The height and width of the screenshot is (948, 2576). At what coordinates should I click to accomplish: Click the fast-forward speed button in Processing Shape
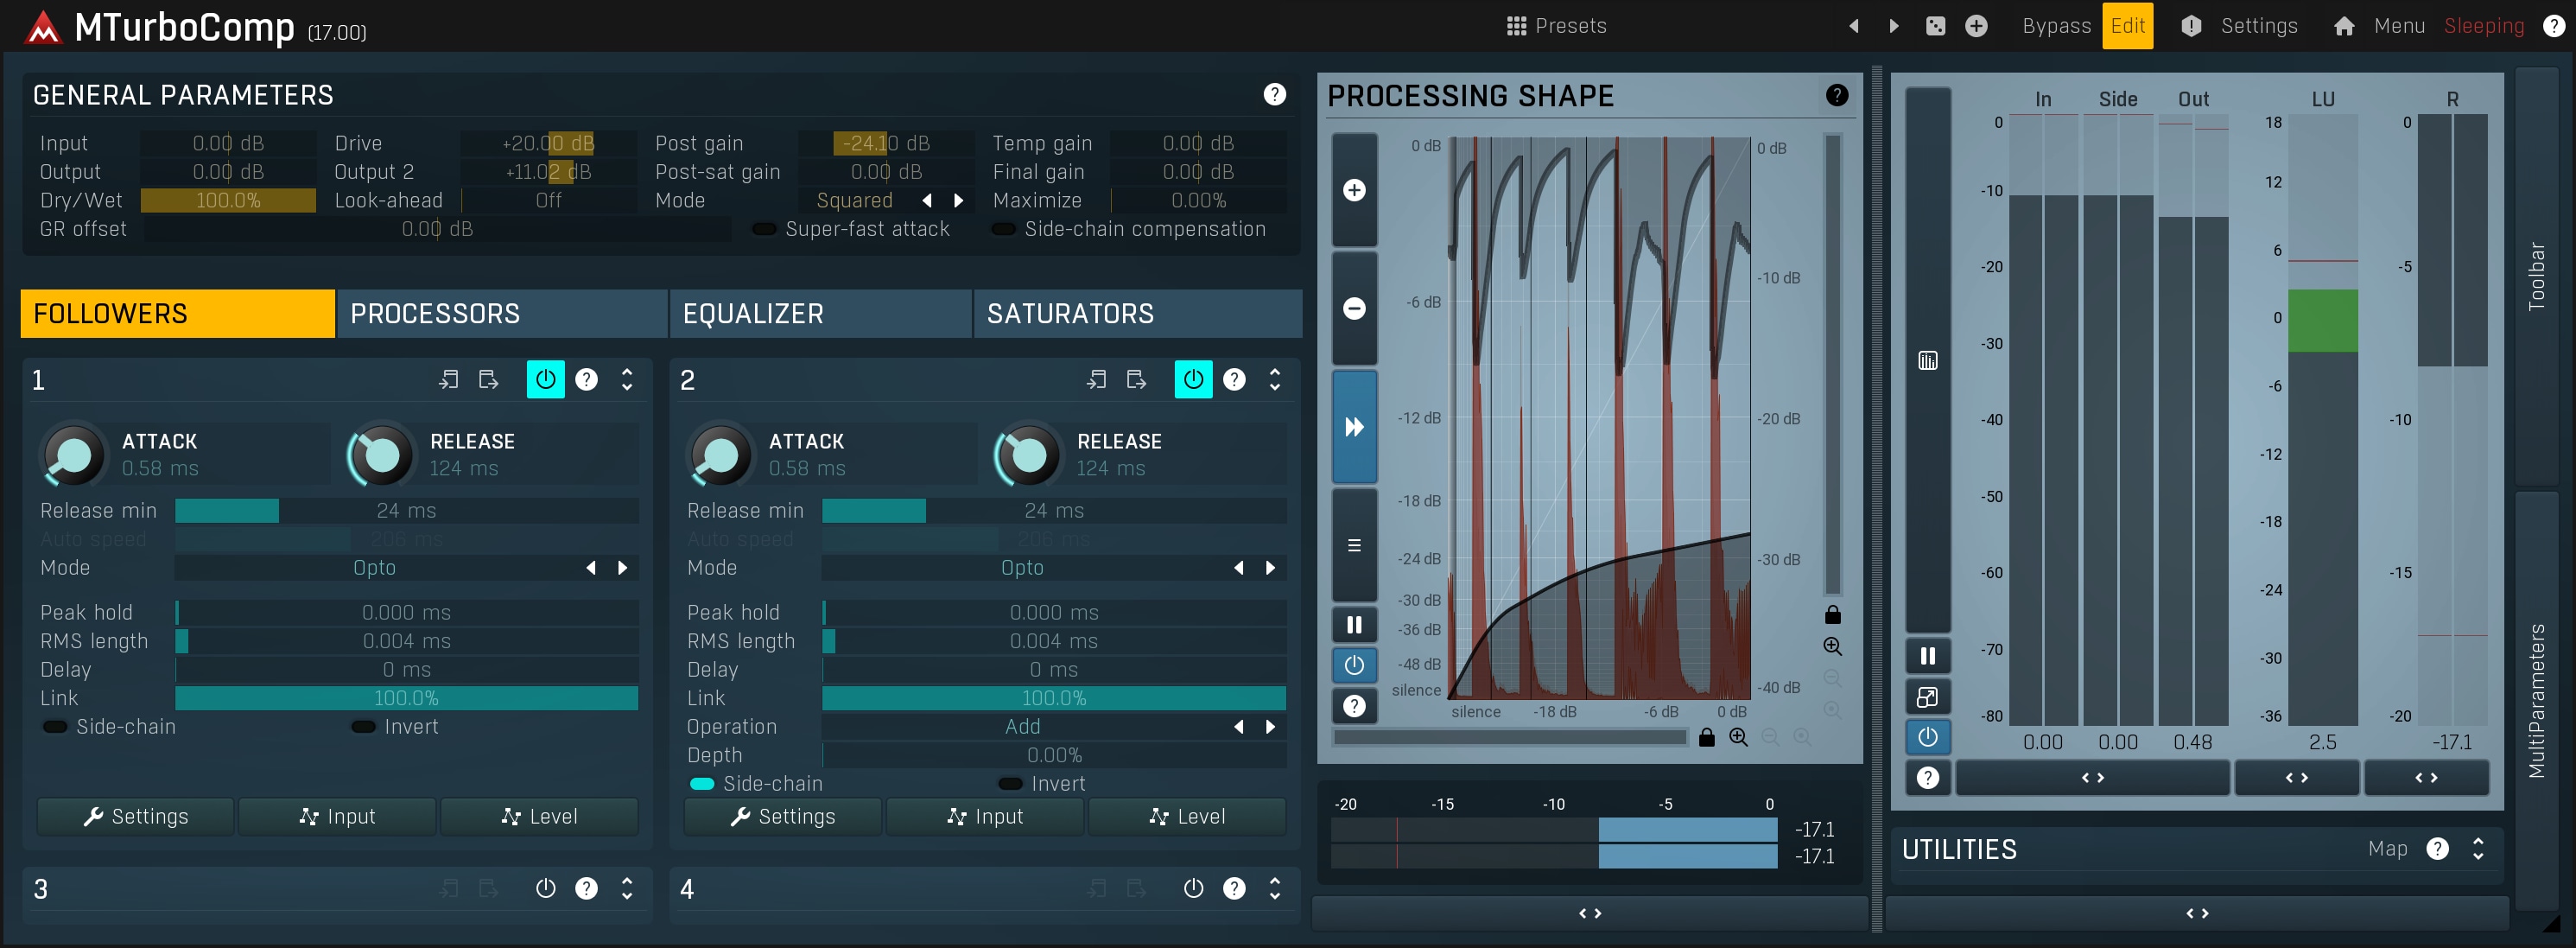1354,427
